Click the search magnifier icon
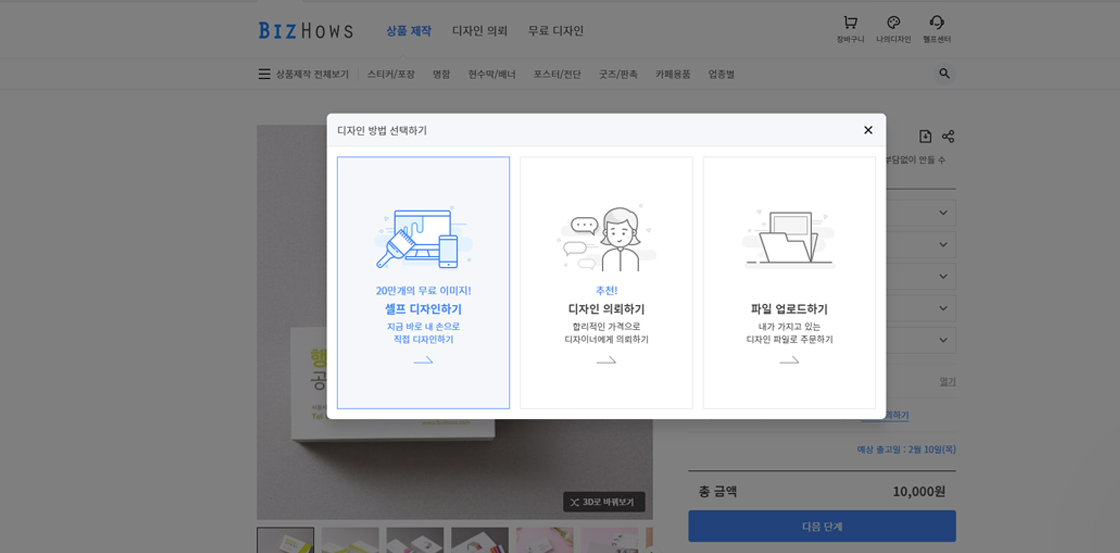Viewport: 1120px width, 553px height. (944, 74)
